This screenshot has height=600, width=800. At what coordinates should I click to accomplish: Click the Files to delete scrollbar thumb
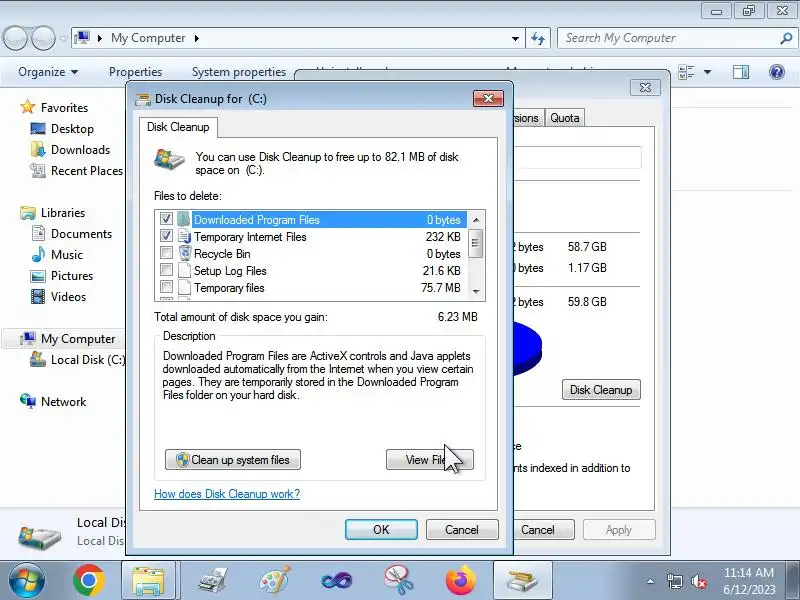[x=476, y=243]
